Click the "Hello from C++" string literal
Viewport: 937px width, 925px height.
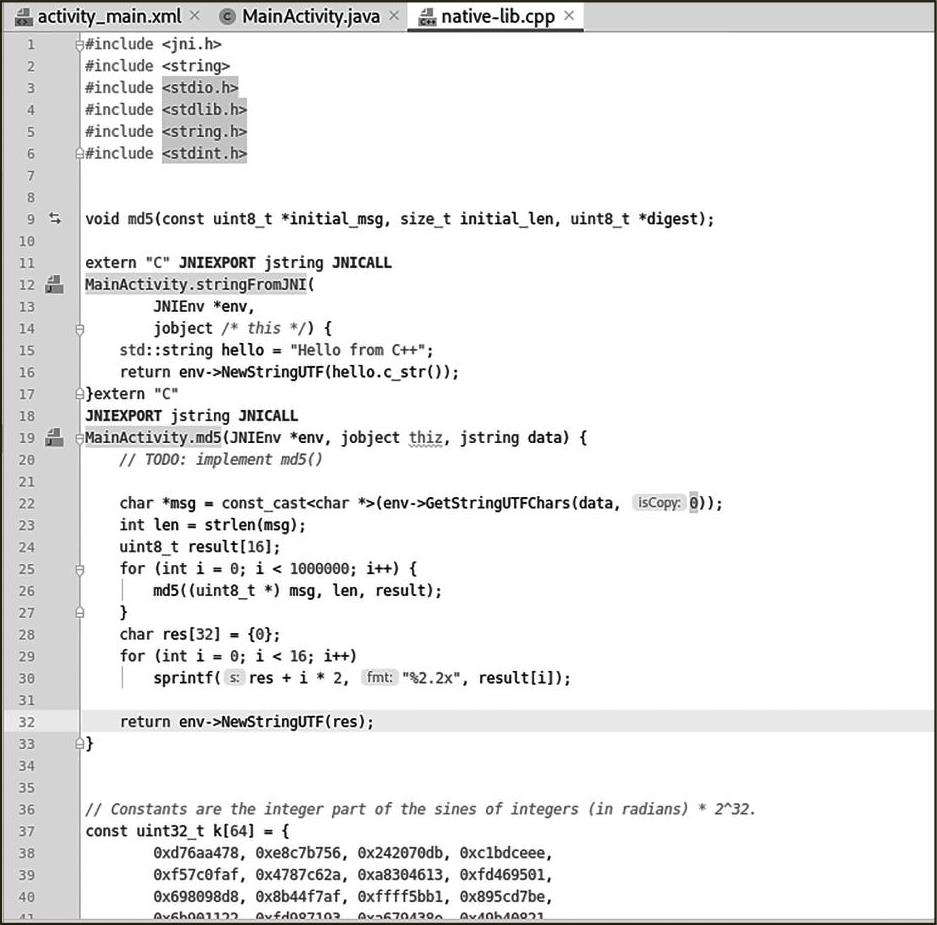[x=357, y=350]
